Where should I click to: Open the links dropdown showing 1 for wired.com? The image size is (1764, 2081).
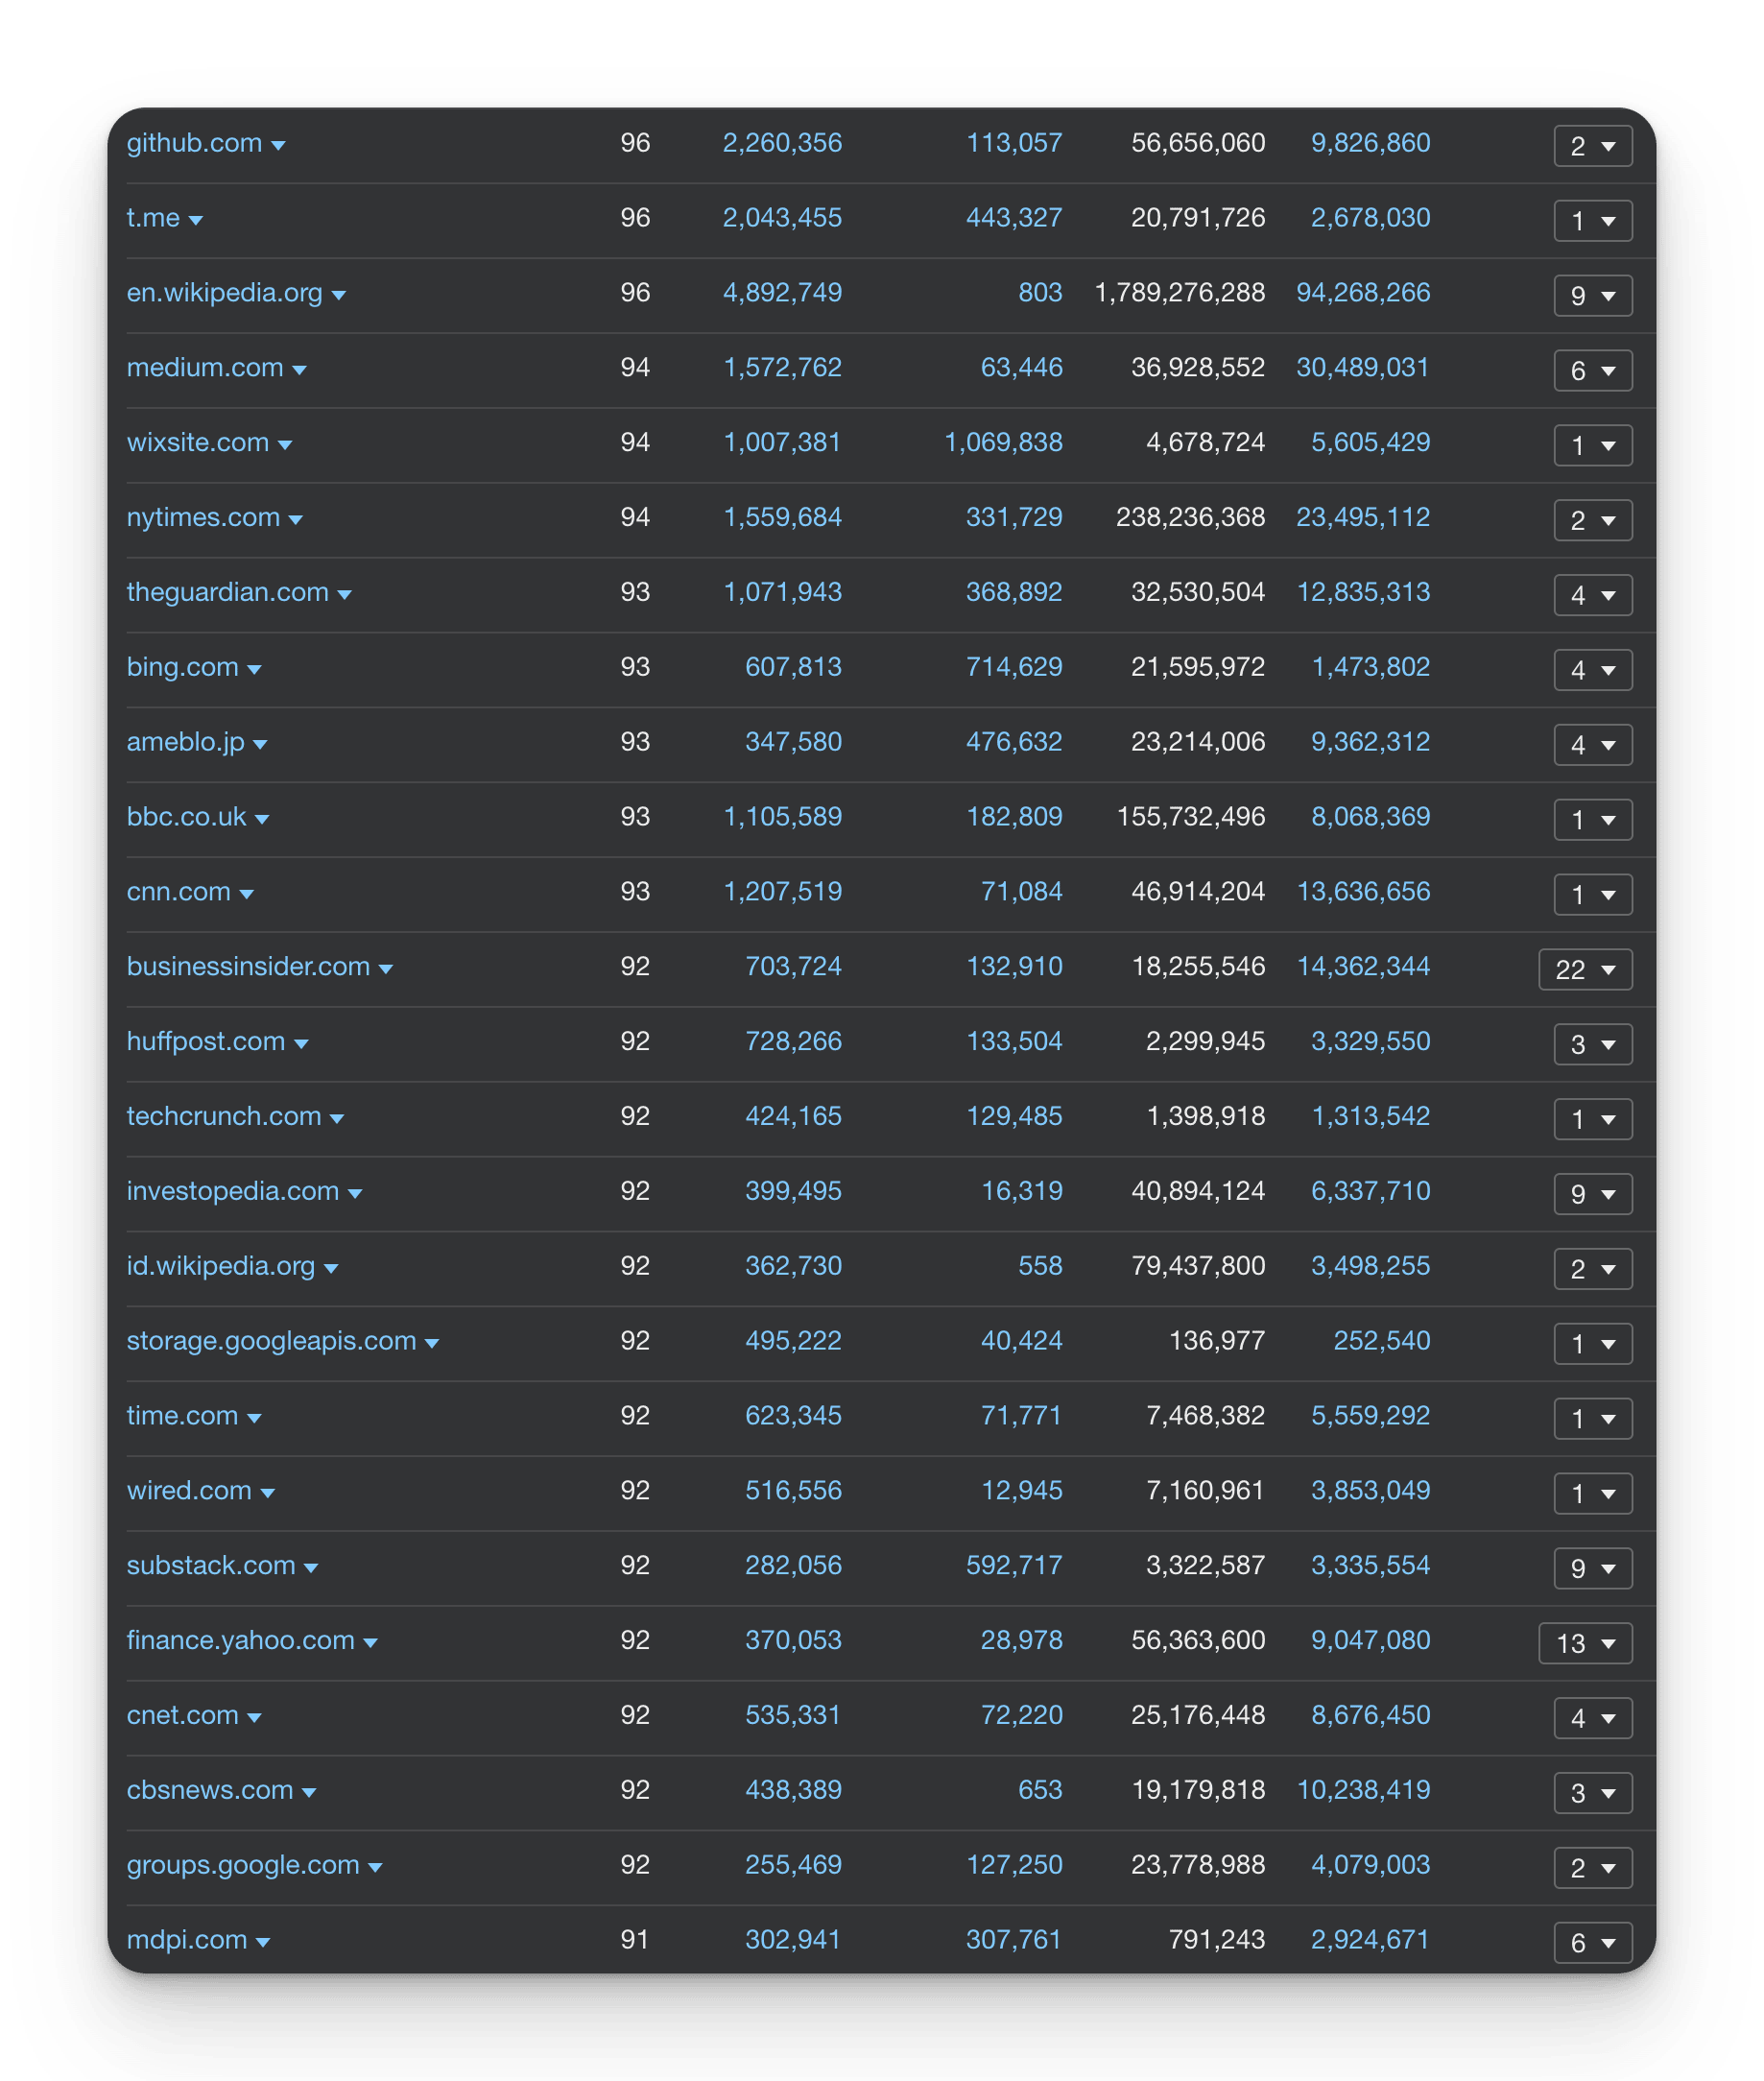[x=1593, y=1493]
